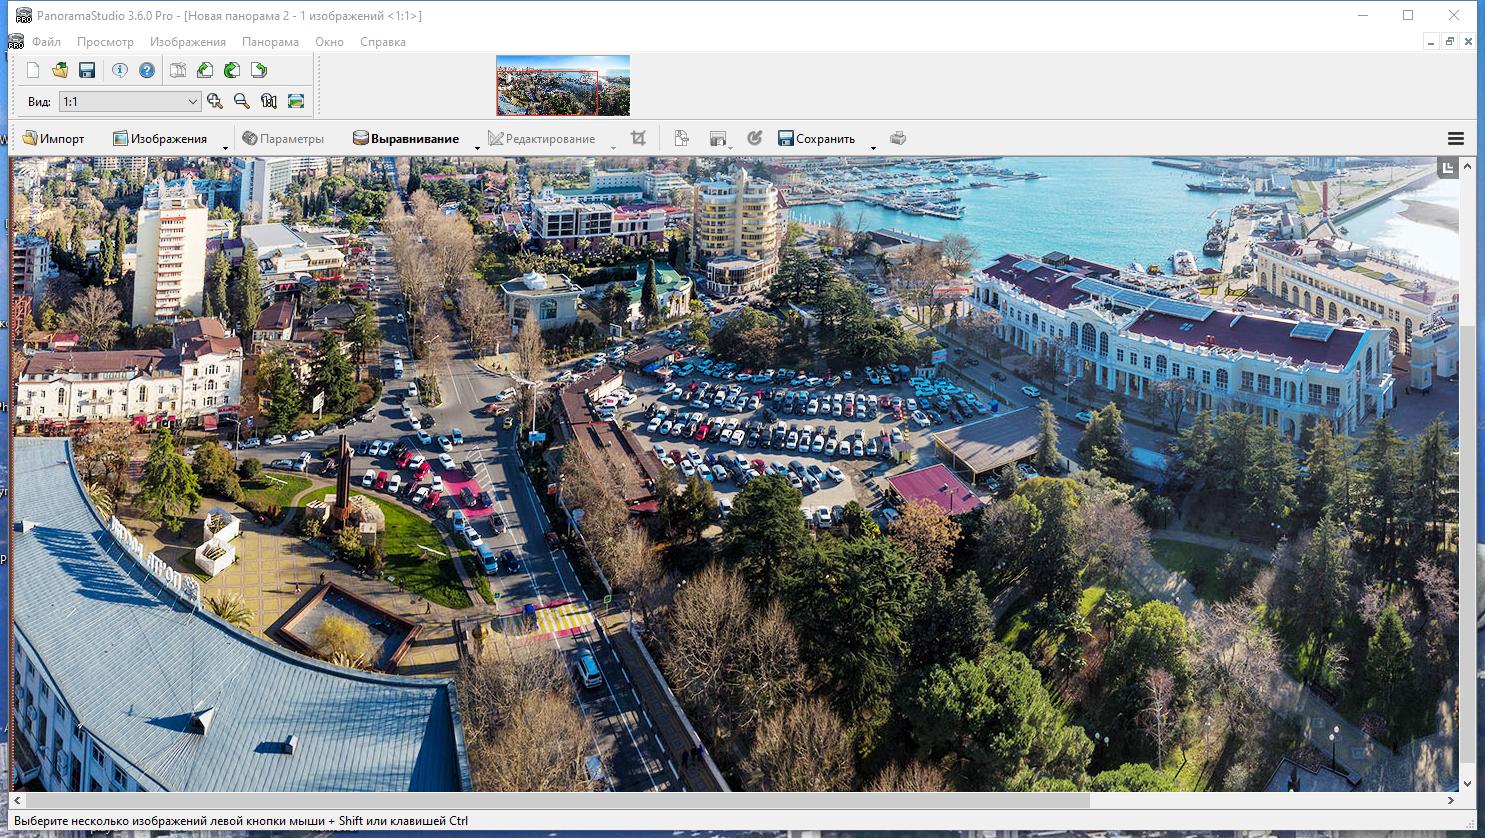Open the Панорама menu
1485x838 pixels.
pyautogui.click(x=270, y=42)
